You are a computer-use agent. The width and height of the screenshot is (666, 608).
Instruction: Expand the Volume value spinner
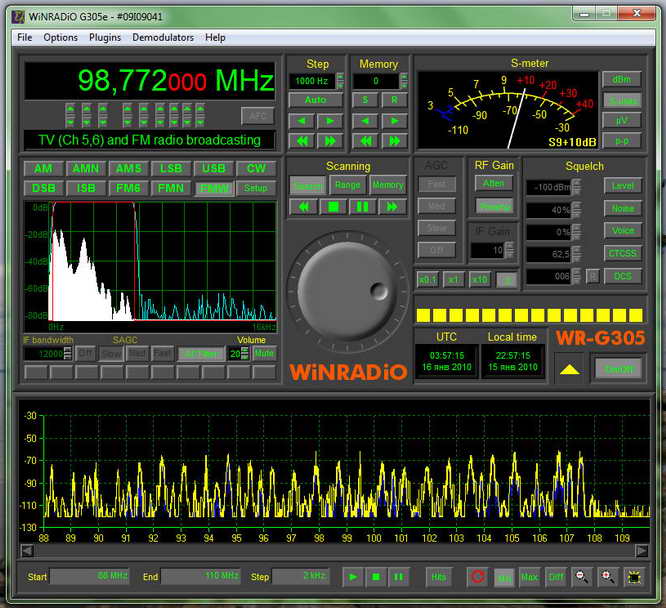[x=246, y=353]
